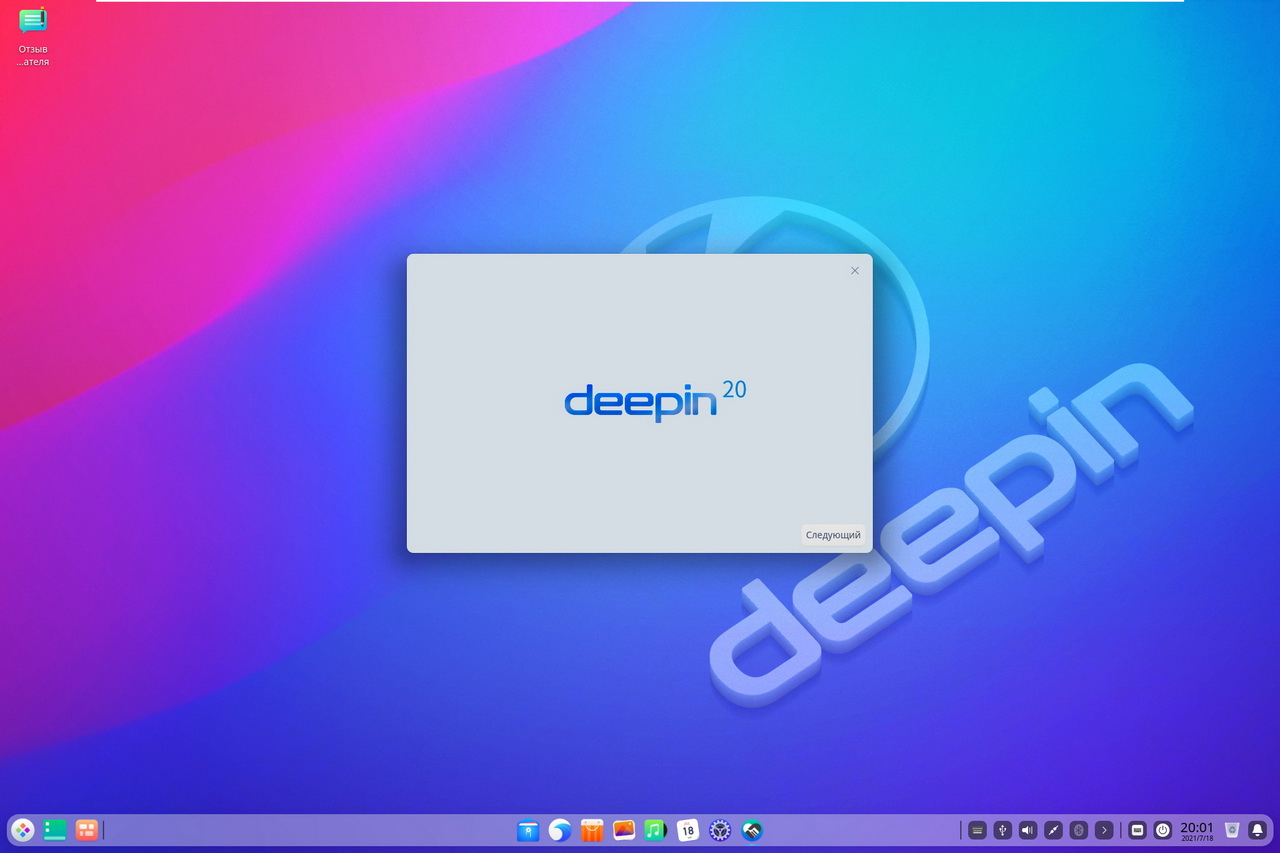Show the desktop with the teal dock icon
Viewport: 1280px width, 853px height.
[55, 830]
